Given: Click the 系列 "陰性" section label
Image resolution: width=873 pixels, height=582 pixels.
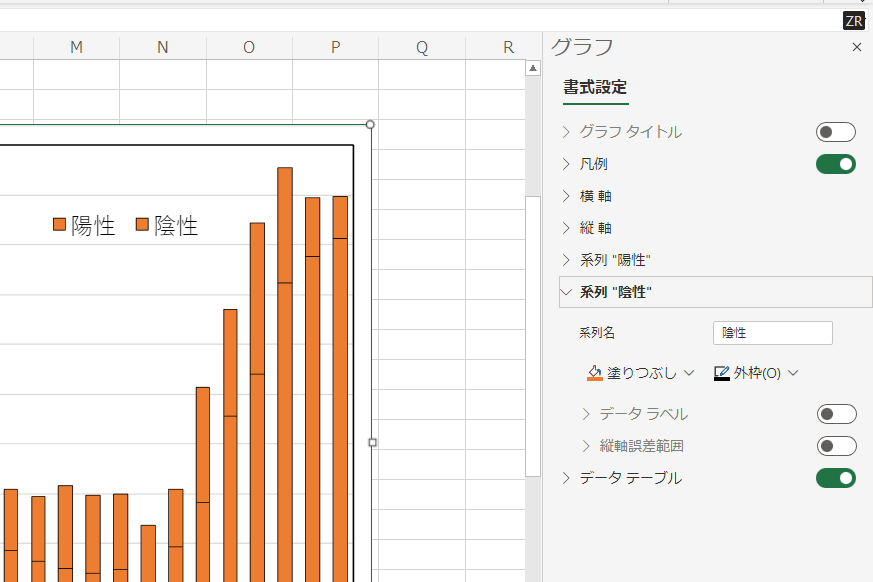Looking at the screenshot, I should pyautogui.click(x=616, y=292).
